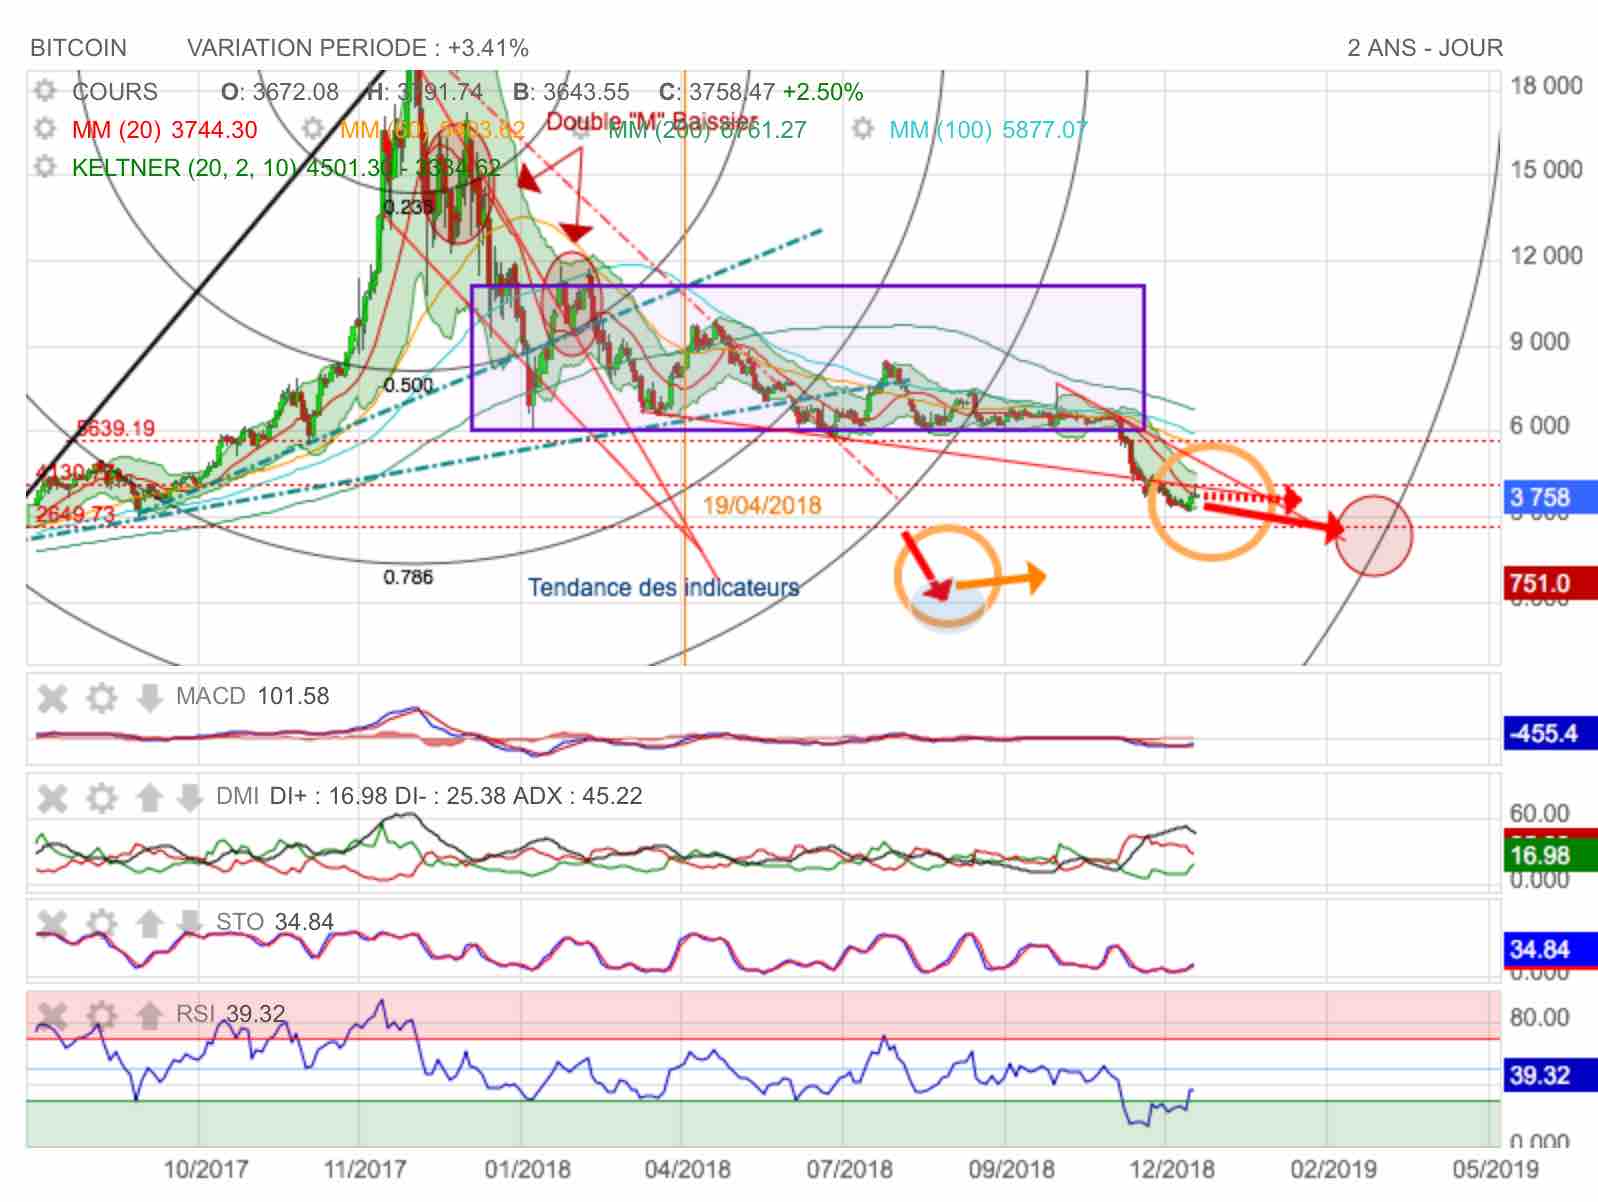Screen dimensions: 1598x1202
Task: Click the 02/2019 date axis label
Action: pos(1334,1169)
